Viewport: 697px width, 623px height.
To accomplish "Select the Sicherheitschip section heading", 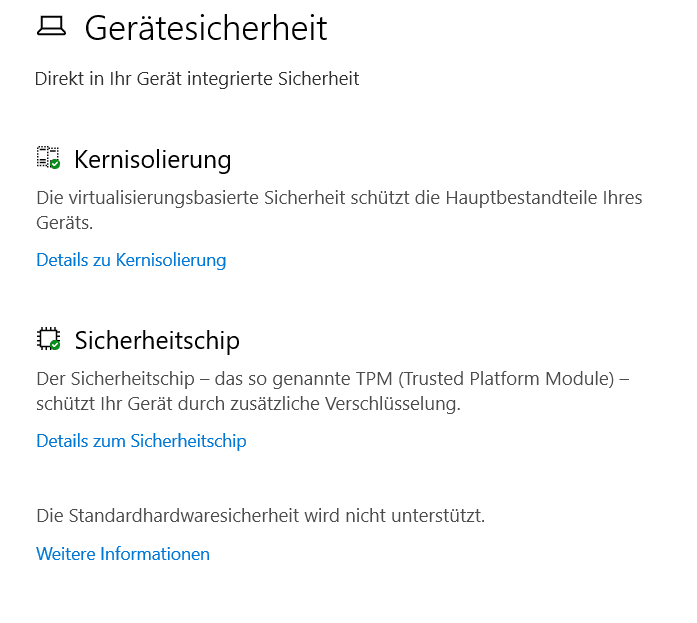I will coord(157,340).
